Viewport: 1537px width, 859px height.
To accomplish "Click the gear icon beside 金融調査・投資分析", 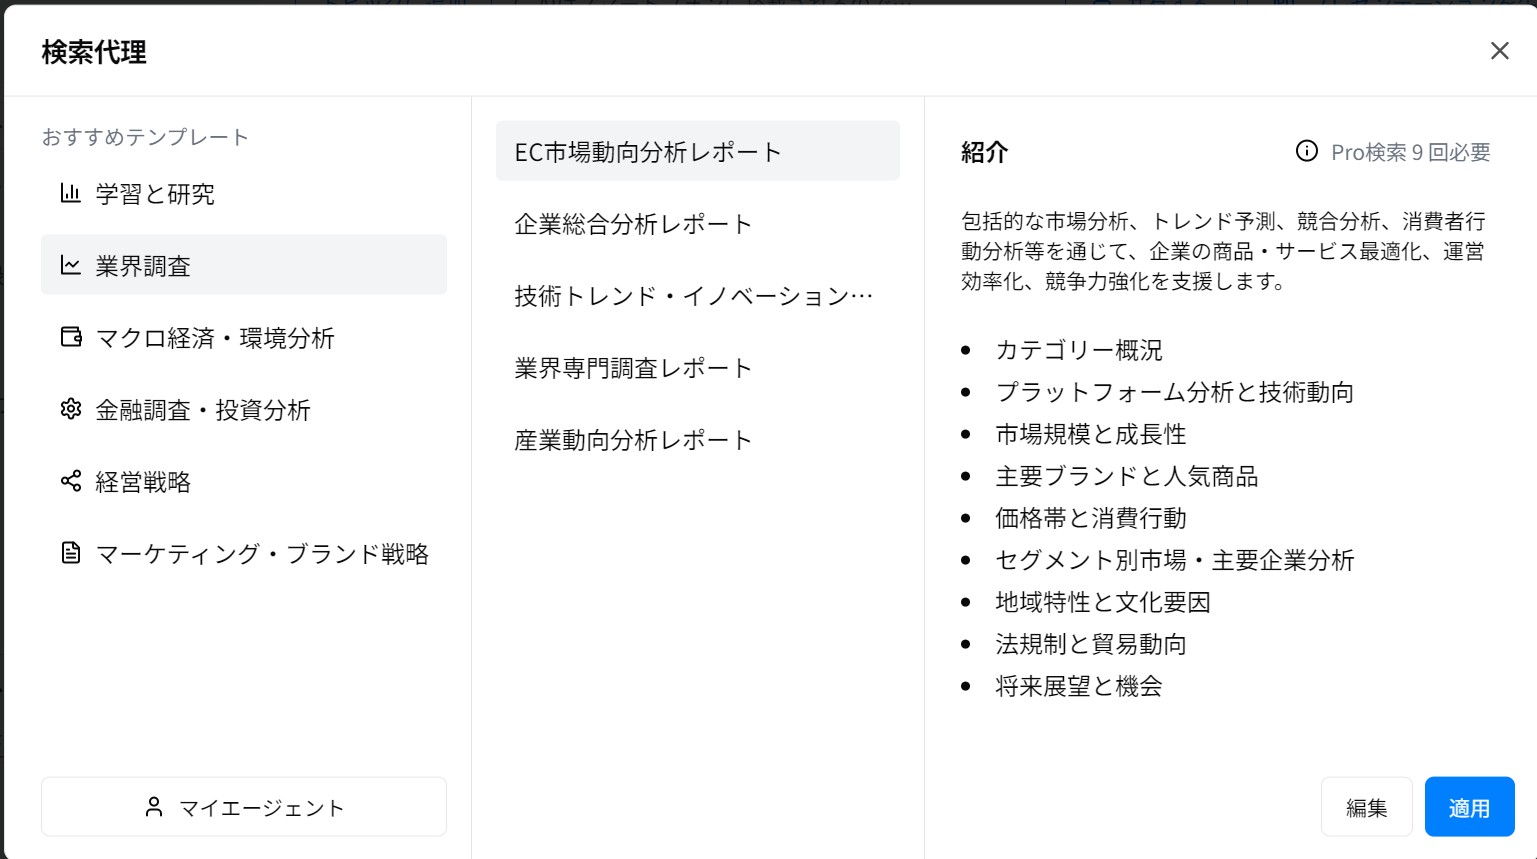I will pos(70,410).
